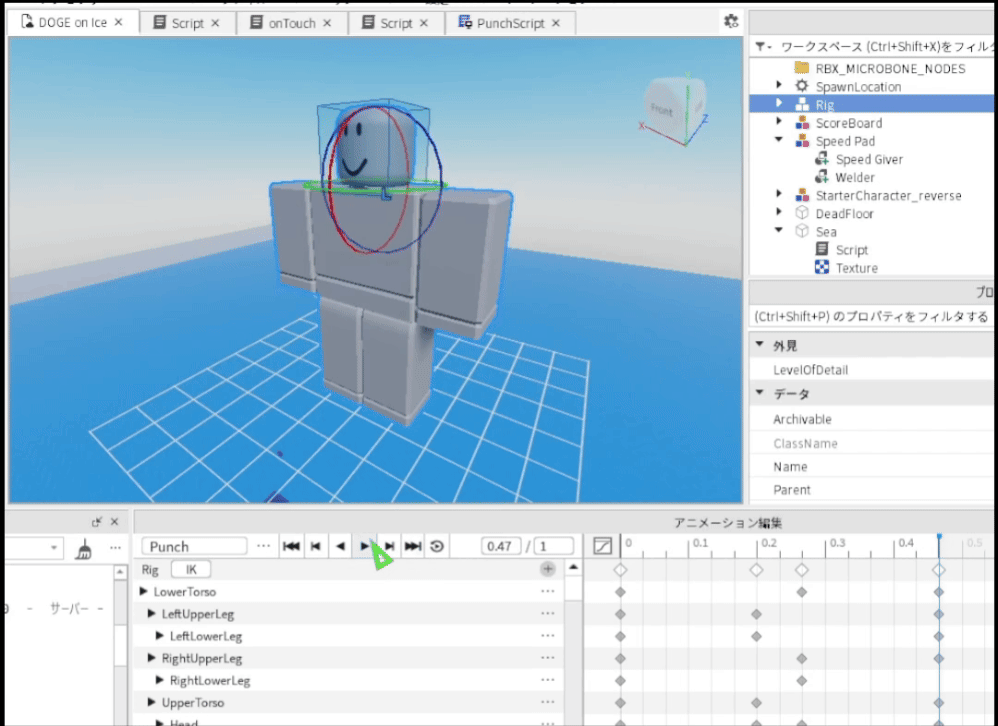Viewport: 998px width, 726px height.
Task: Expand the LeftUpperLeg track
Action: pyautogui.click(x=151, y=613)
